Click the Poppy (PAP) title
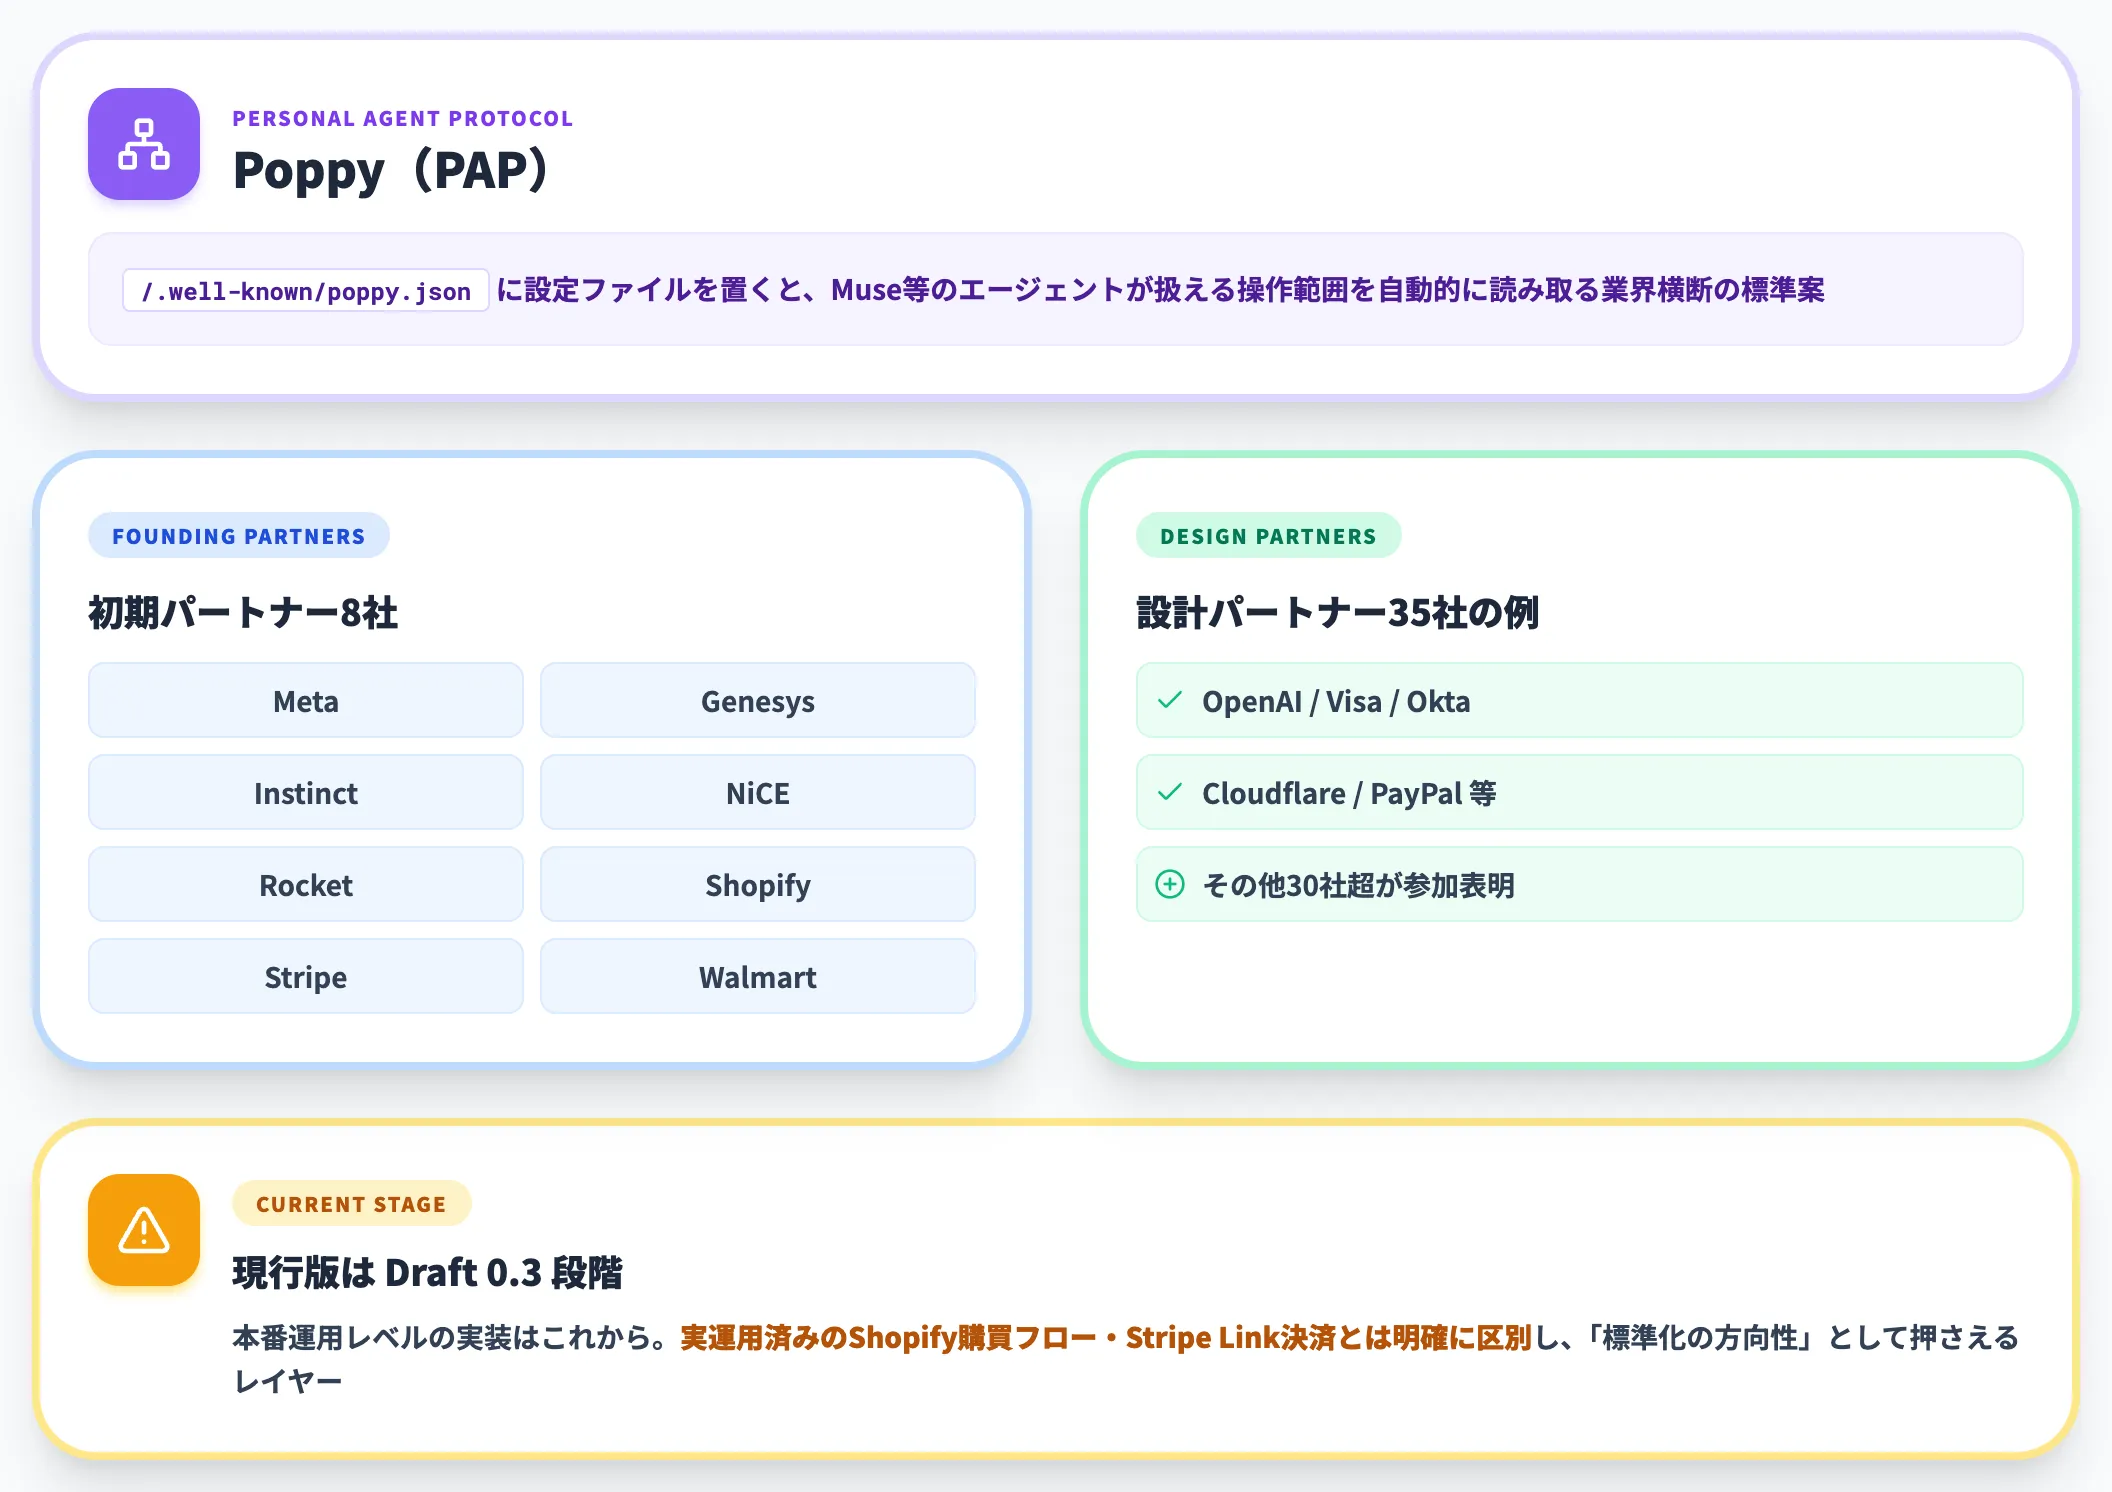This screenshot has height=1492, width=2112. 391,170
